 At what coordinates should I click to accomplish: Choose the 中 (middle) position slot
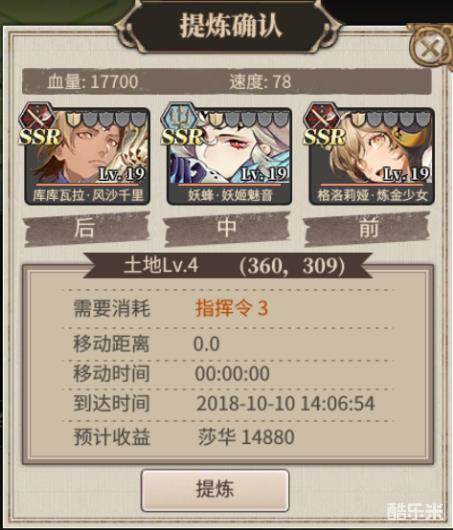227,228
